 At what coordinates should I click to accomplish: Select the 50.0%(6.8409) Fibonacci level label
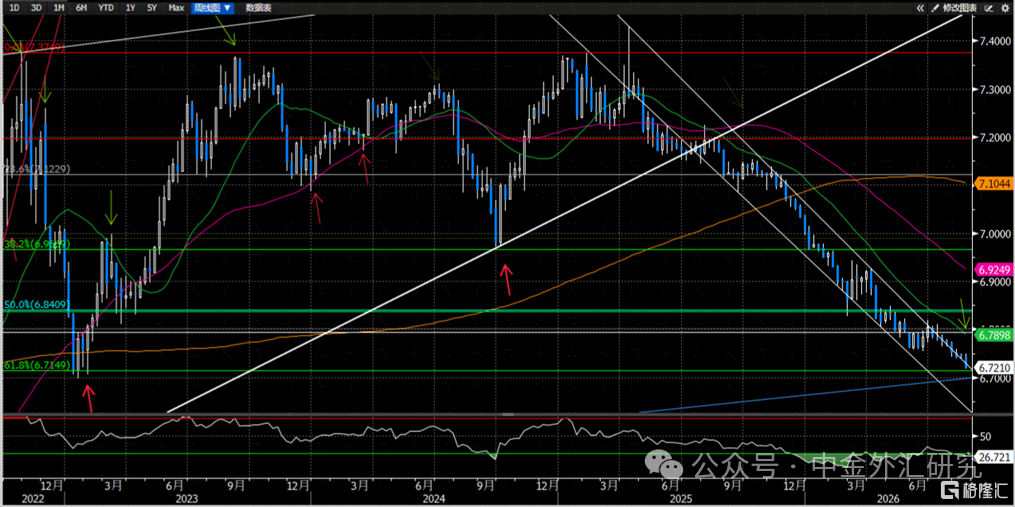(x=36, y=304)
